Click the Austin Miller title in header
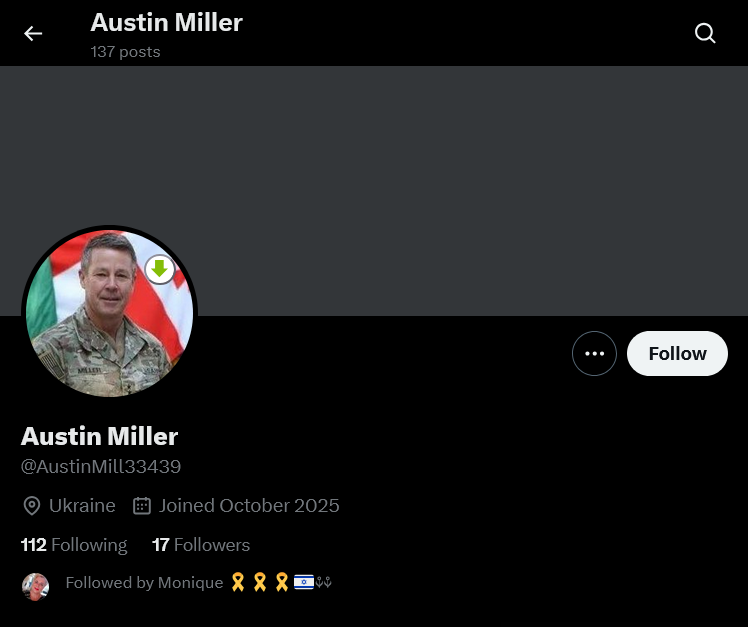748x627 pixels. 166,22
